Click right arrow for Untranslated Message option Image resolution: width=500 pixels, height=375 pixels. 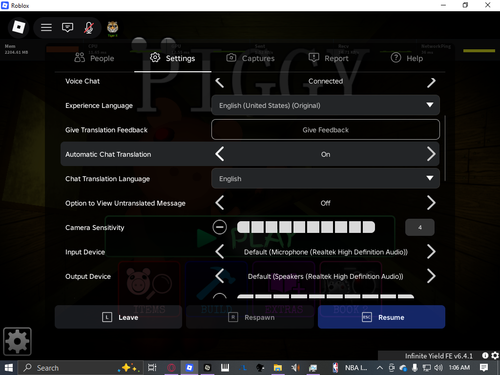431,203
